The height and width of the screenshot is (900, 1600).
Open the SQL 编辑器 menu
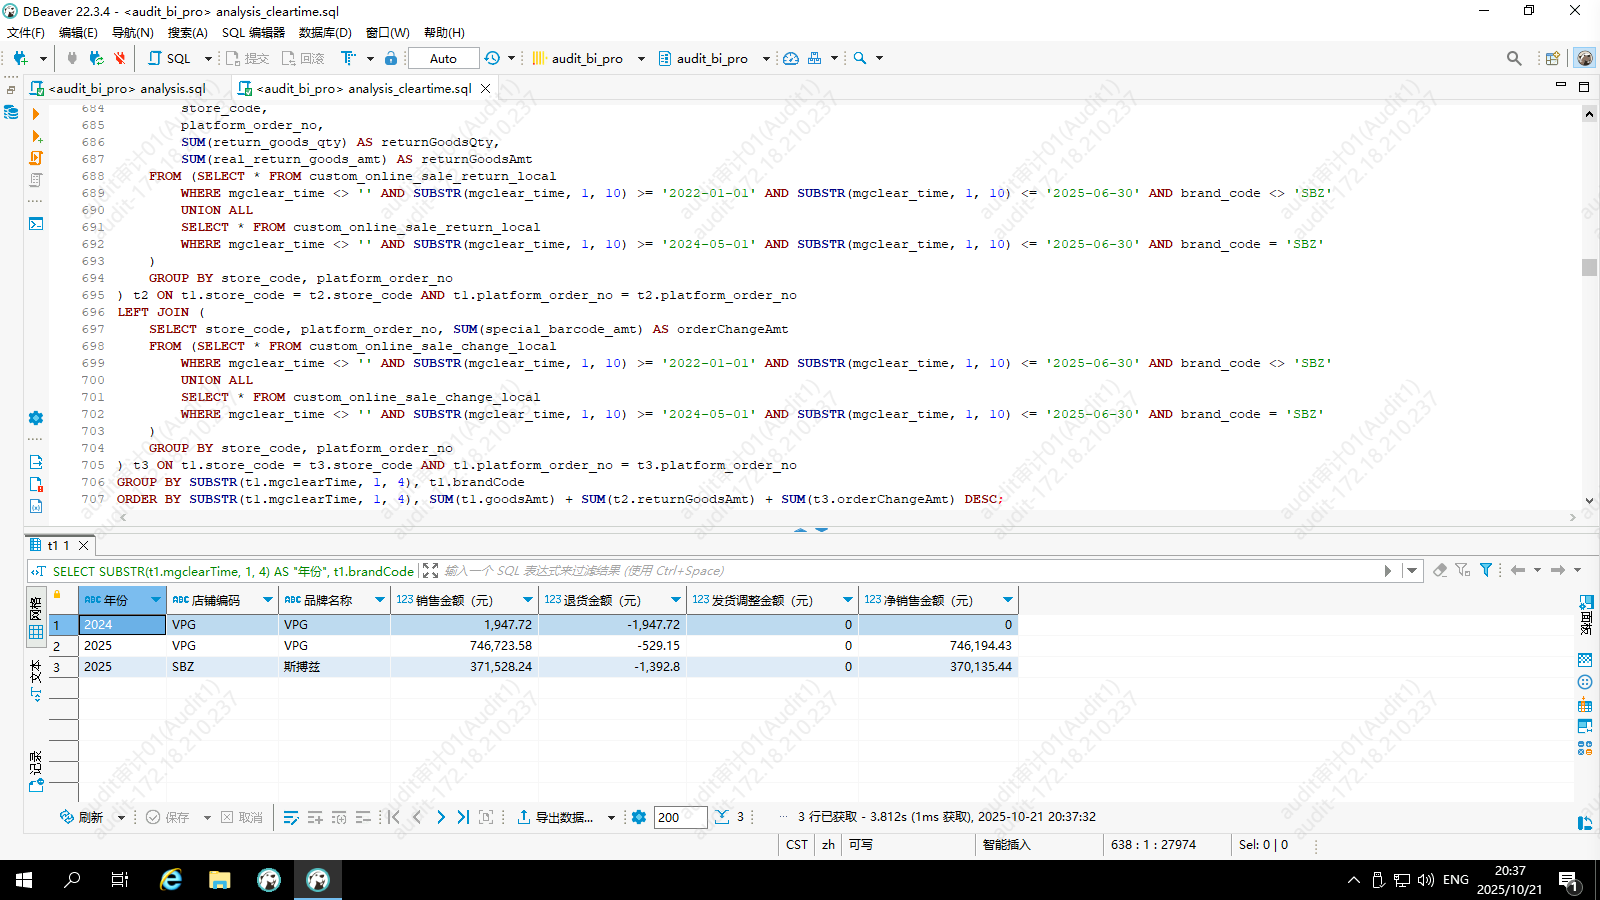point(253,33)
